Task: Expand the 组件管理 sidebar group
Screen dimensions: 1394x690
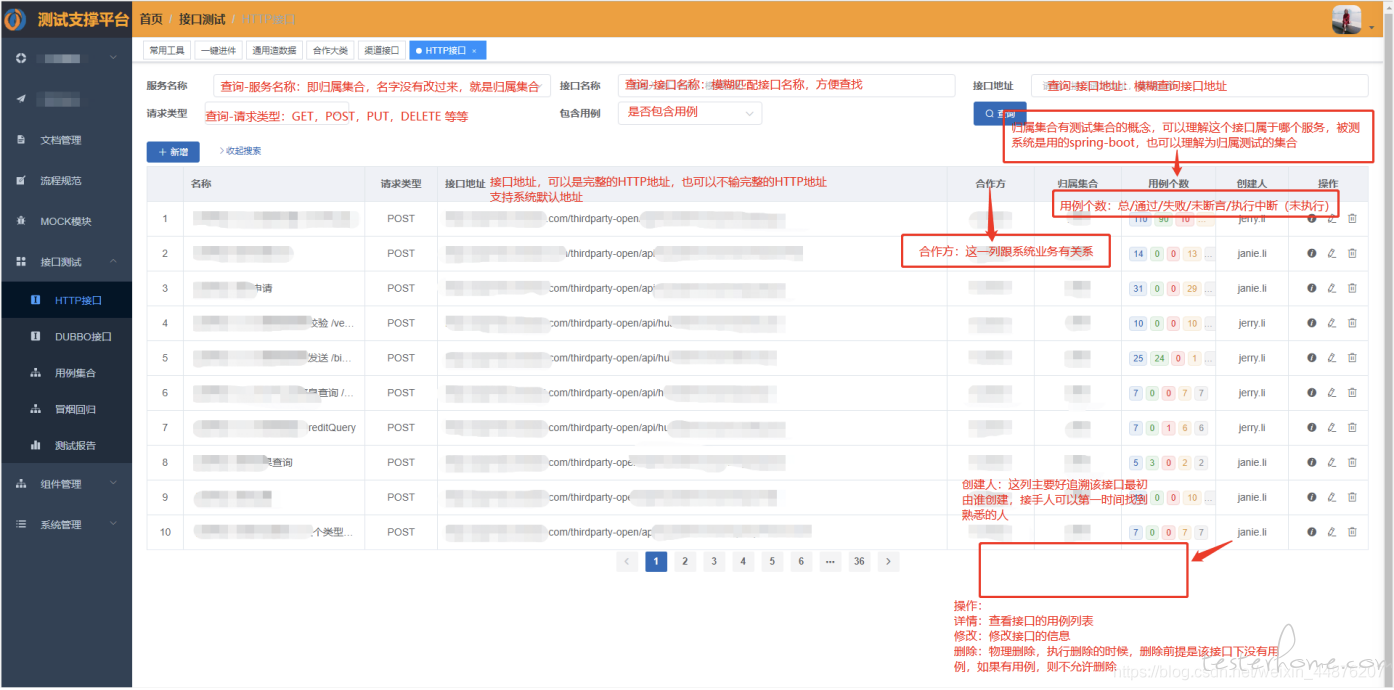Action: [x=66, y=484]
